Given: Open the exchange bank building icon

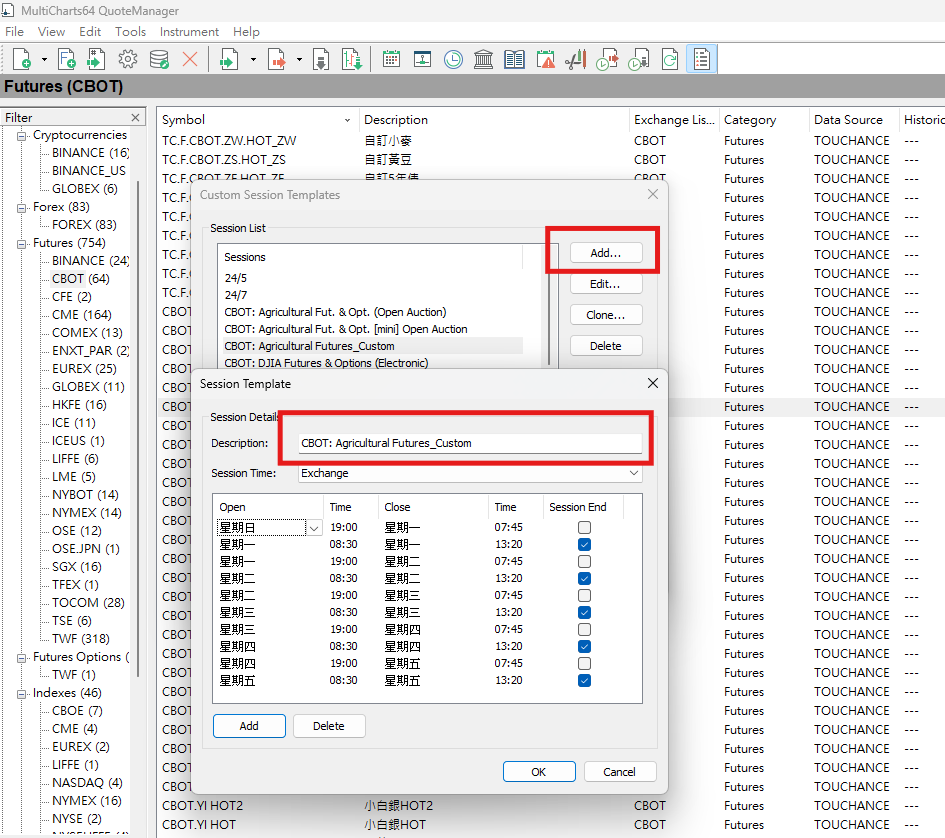Looking at the screenshot, I should point(484,60).
